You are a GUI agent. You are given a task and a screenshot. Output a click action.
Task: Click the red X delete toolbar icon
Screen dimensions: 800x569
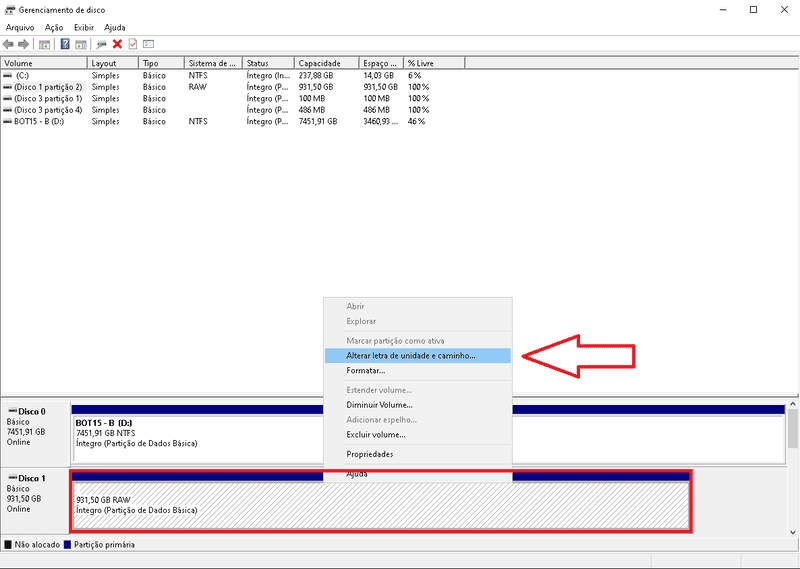pyautogui.click(x=117, y=44)
